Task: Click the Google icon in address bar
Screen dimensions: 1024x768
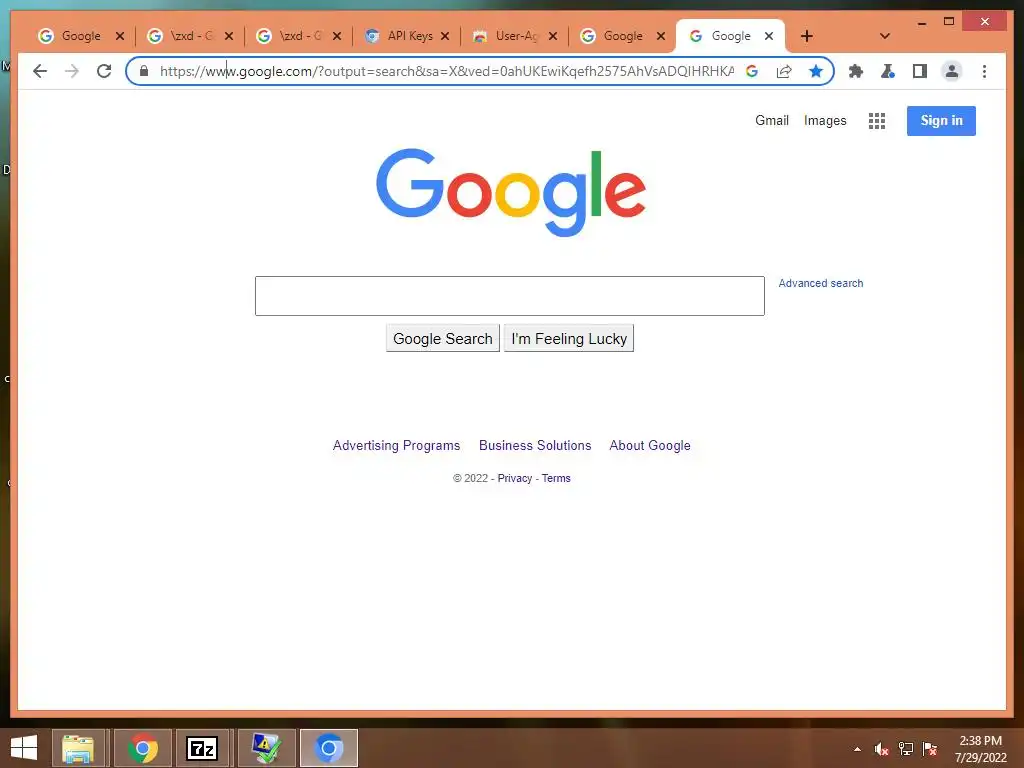Action: coord(752,71)
